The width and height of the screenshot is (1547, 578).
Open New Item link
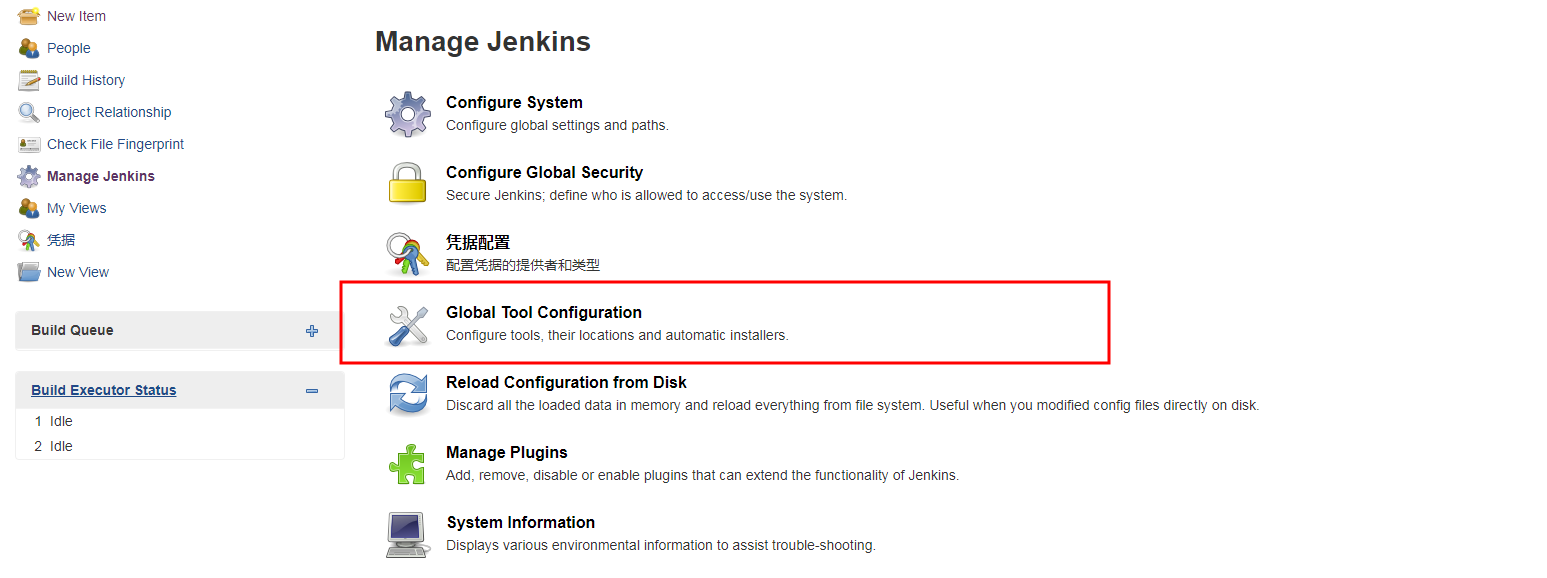(x=76, y=16)
